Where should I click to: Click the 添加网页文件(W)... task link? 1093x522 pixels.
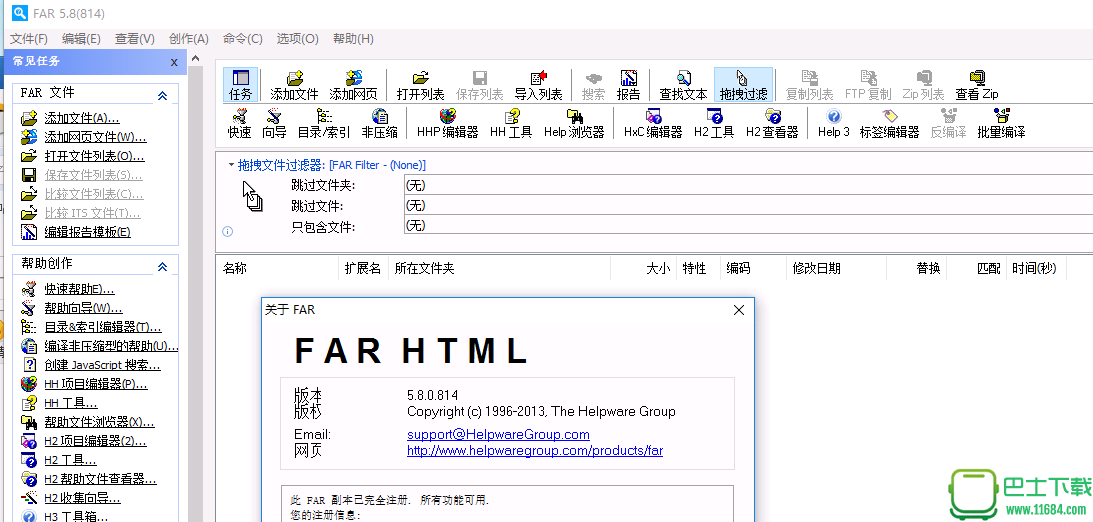click(x=95, y=137)
